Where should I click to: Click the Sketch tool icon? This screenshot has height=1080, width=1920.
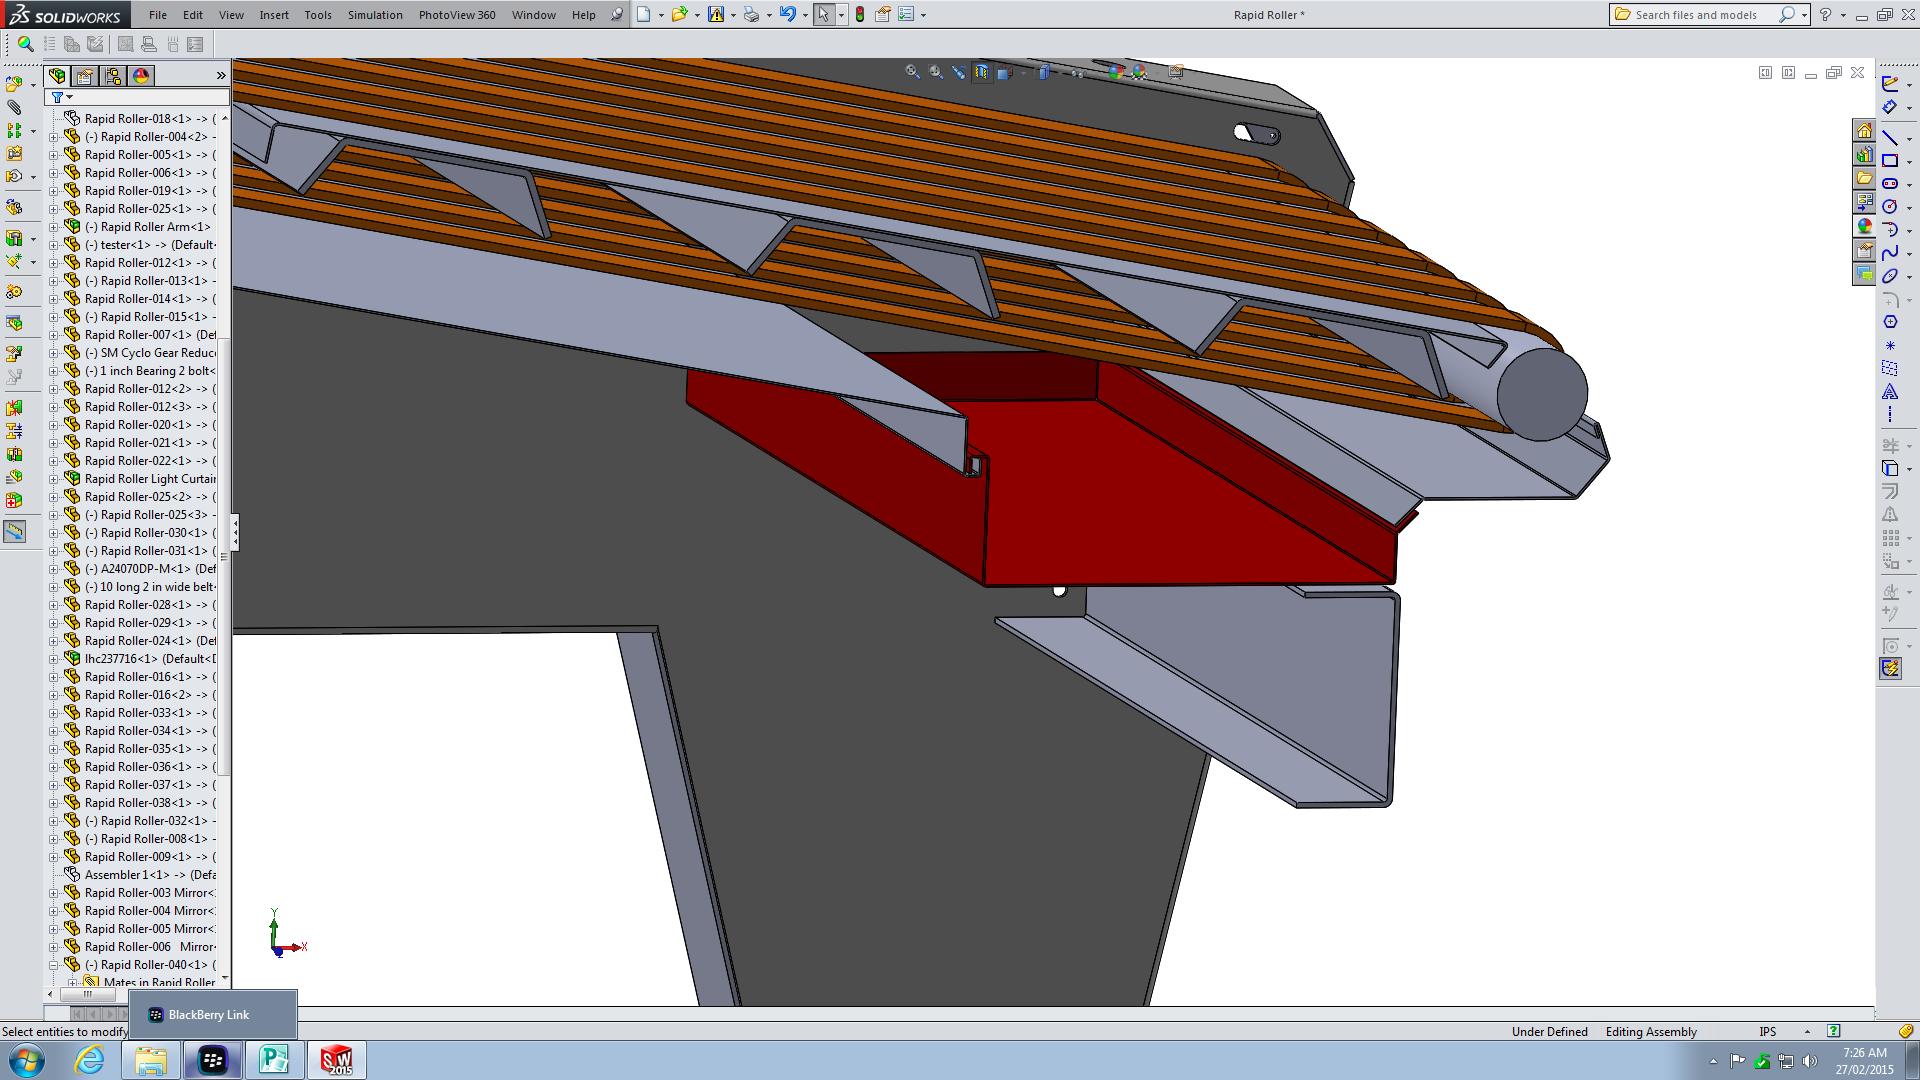[x=1890, y=84]
